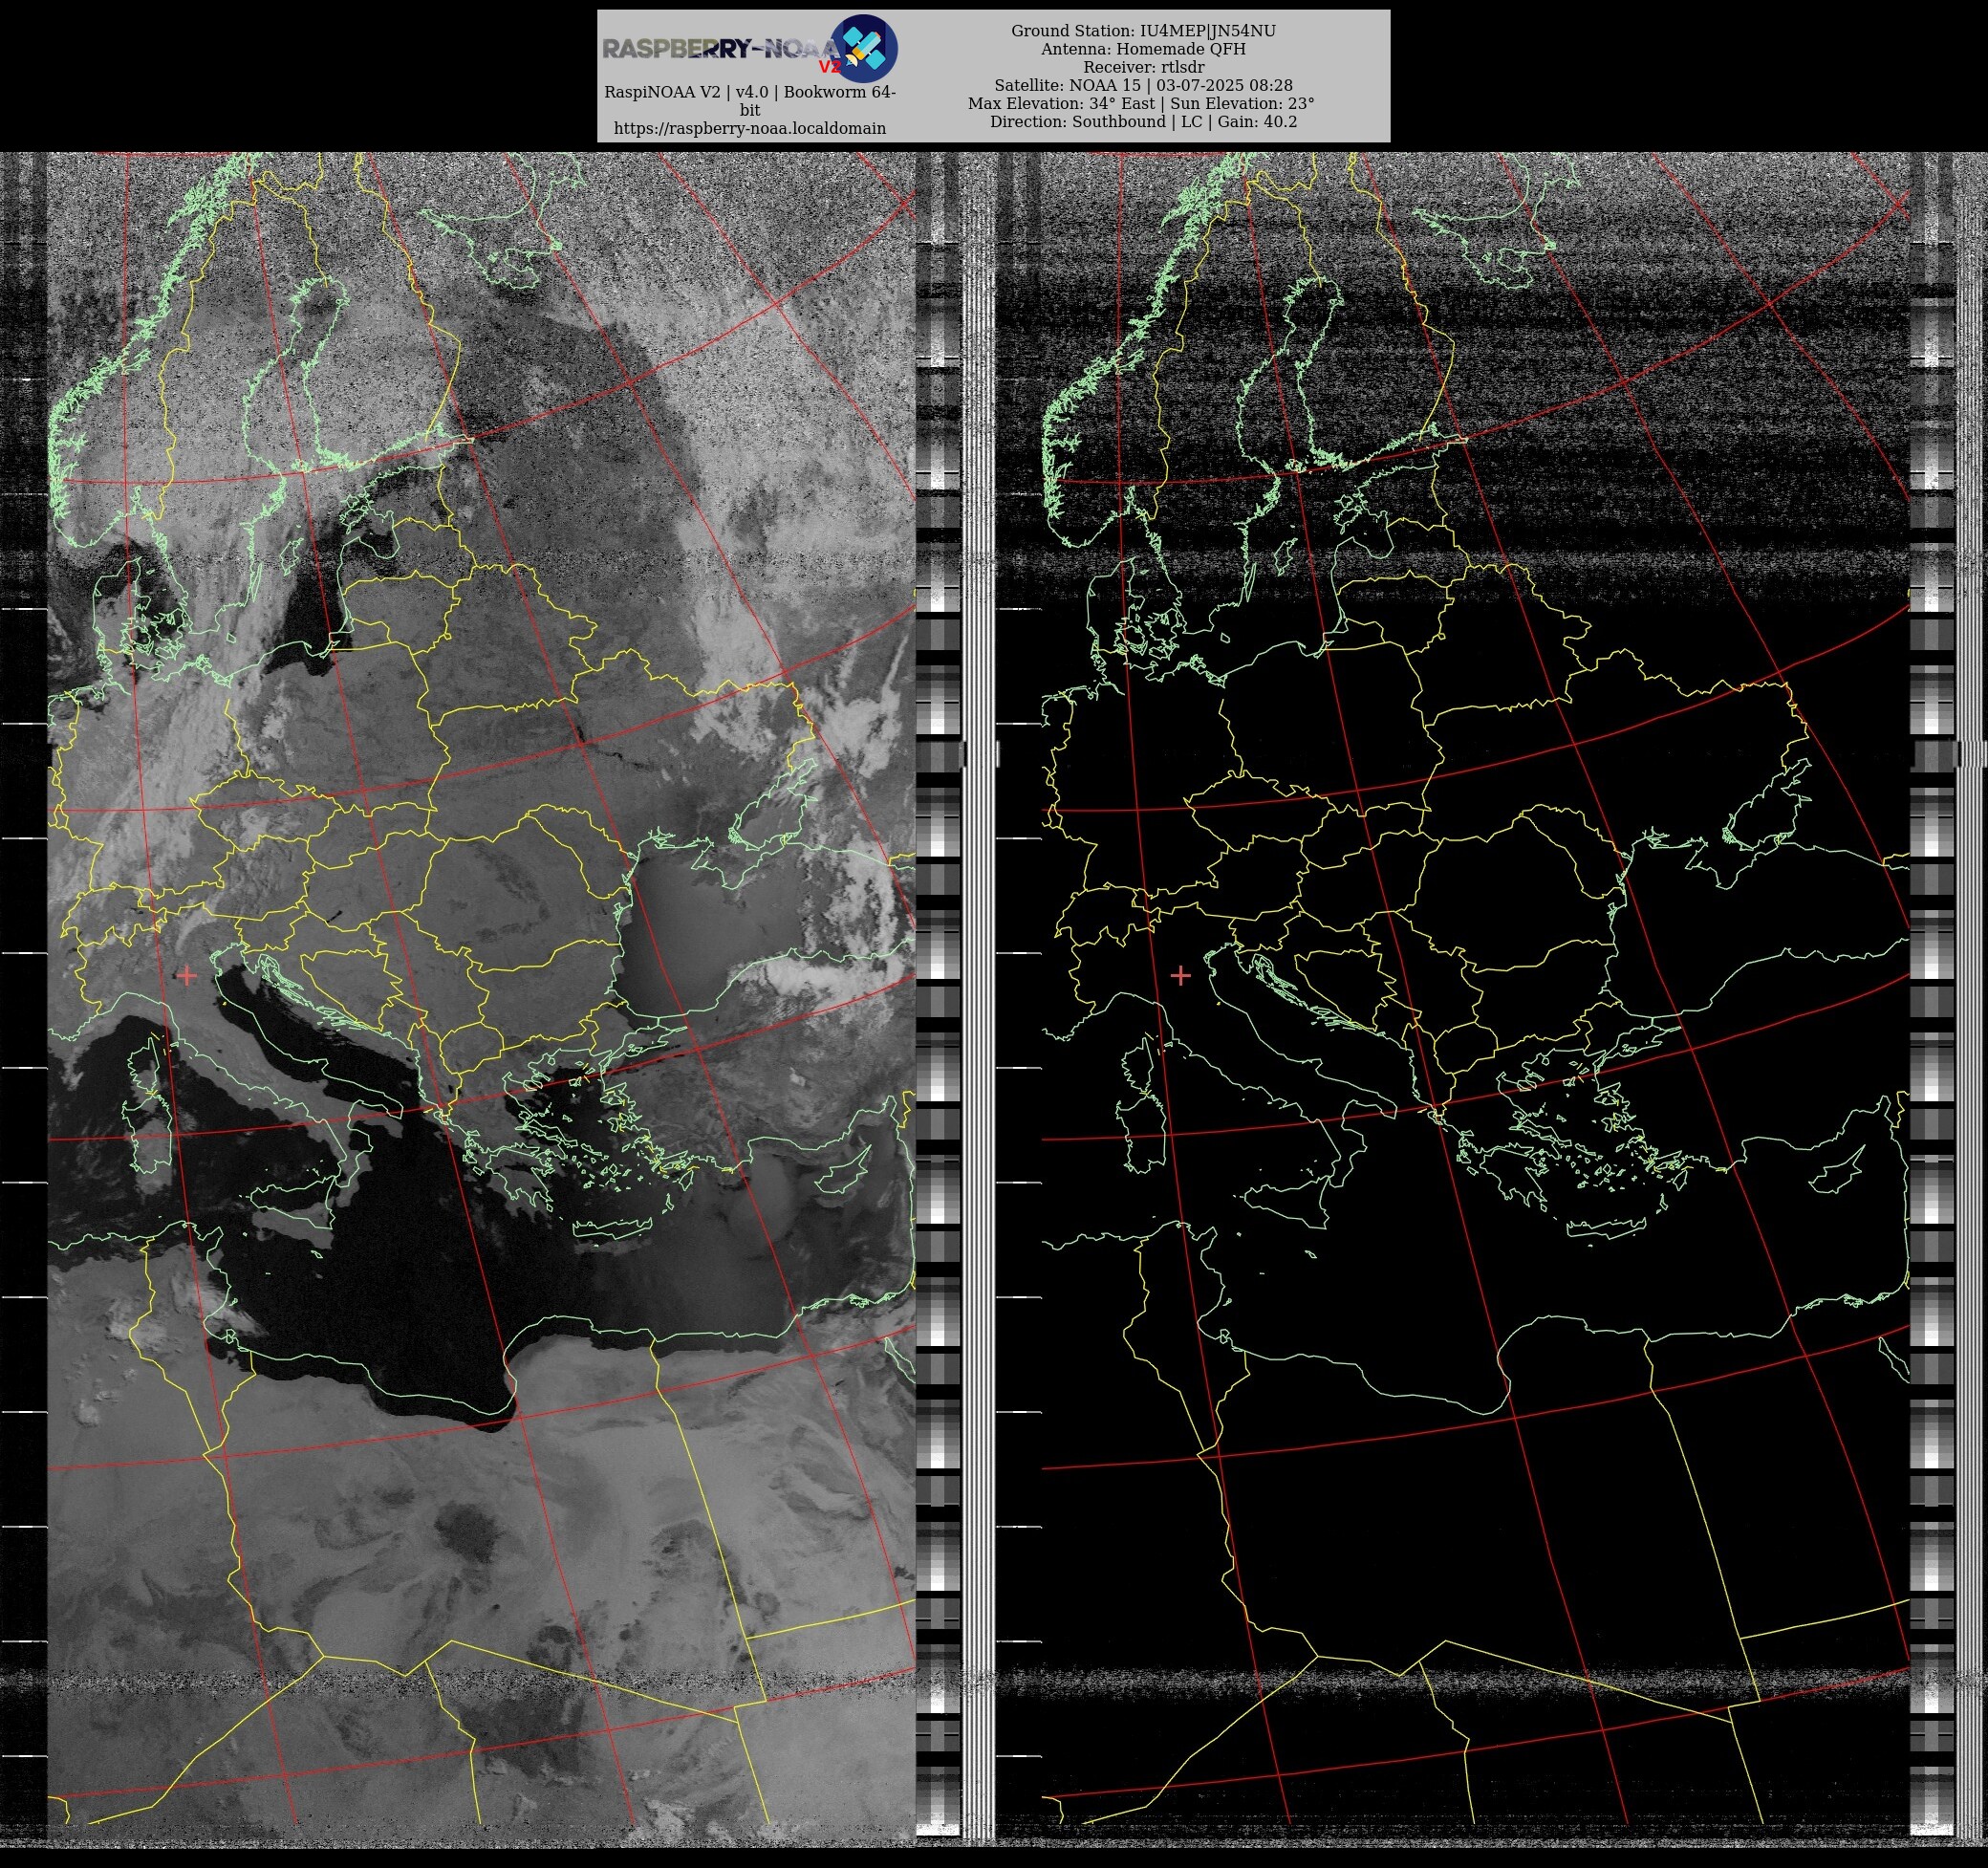Click 'Direction: Southbound | LC | Gain: 40.2' text
Viewport: 1988px width, 1868px height.
coord(1143,121)
